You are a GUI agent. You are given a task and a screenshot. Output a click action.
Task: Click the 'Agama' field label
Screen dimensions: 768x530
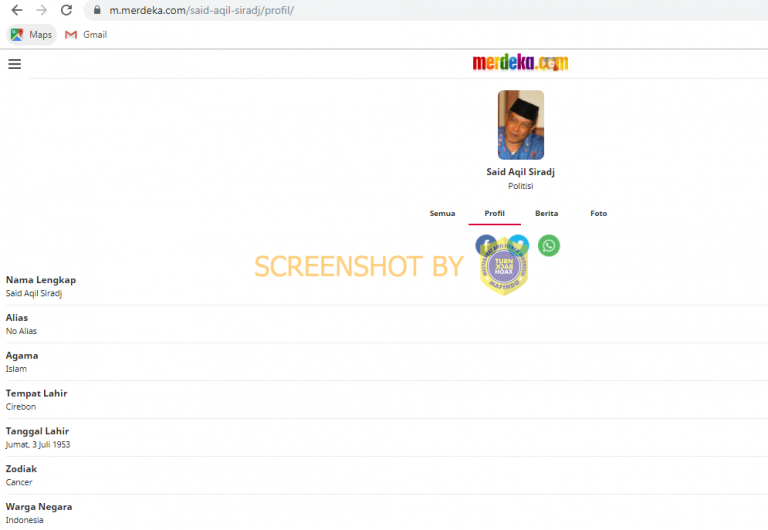point(22,356)
